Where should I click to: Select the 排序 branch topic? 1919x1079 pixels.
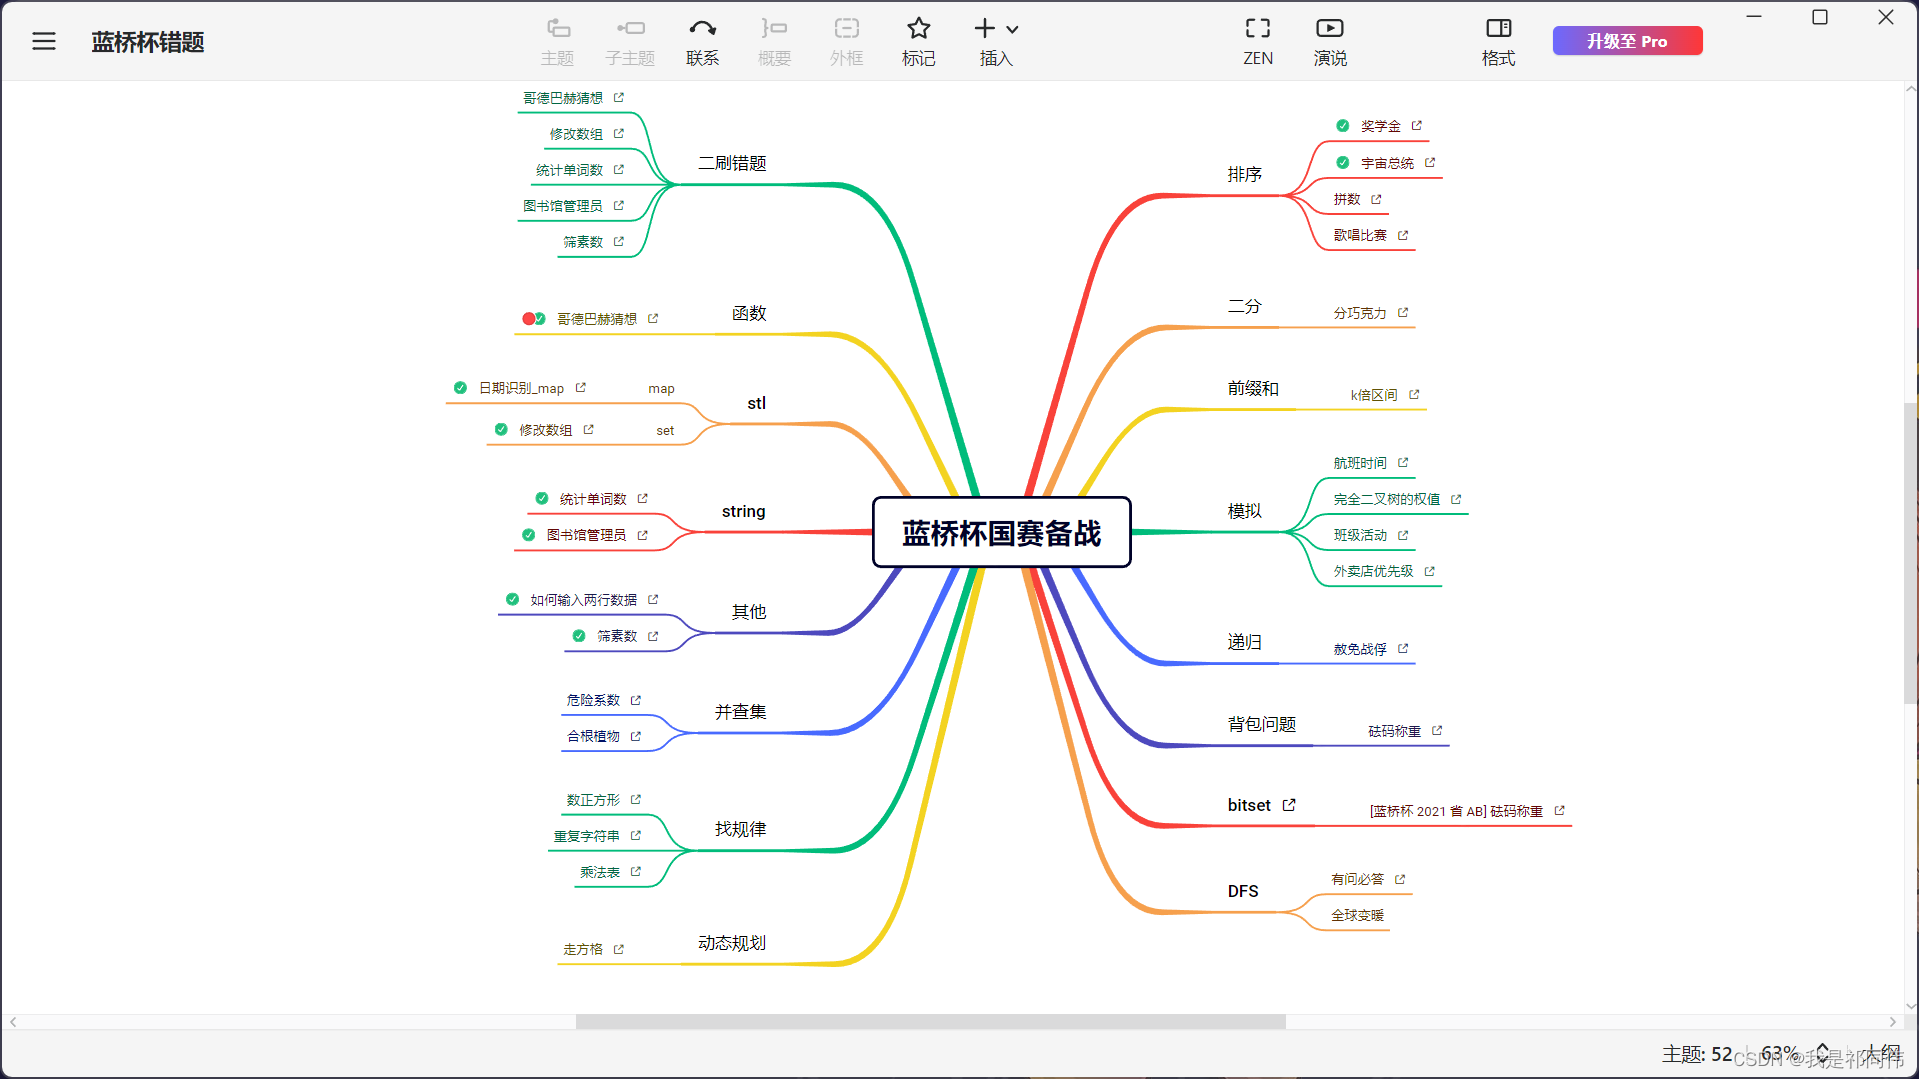coord(1245,174)
